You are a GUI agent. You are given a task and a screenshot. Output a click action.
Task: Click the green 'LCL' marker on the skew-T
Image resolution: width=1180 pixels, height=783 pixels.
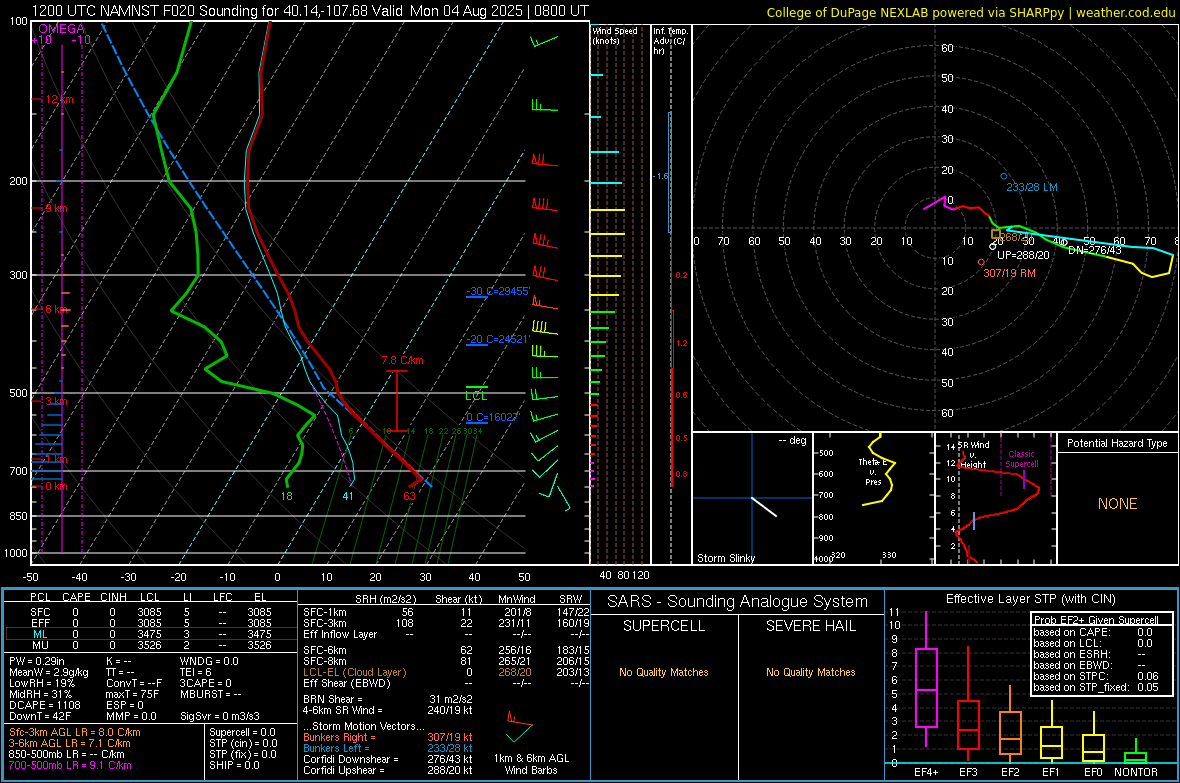[x=476, y=395]
